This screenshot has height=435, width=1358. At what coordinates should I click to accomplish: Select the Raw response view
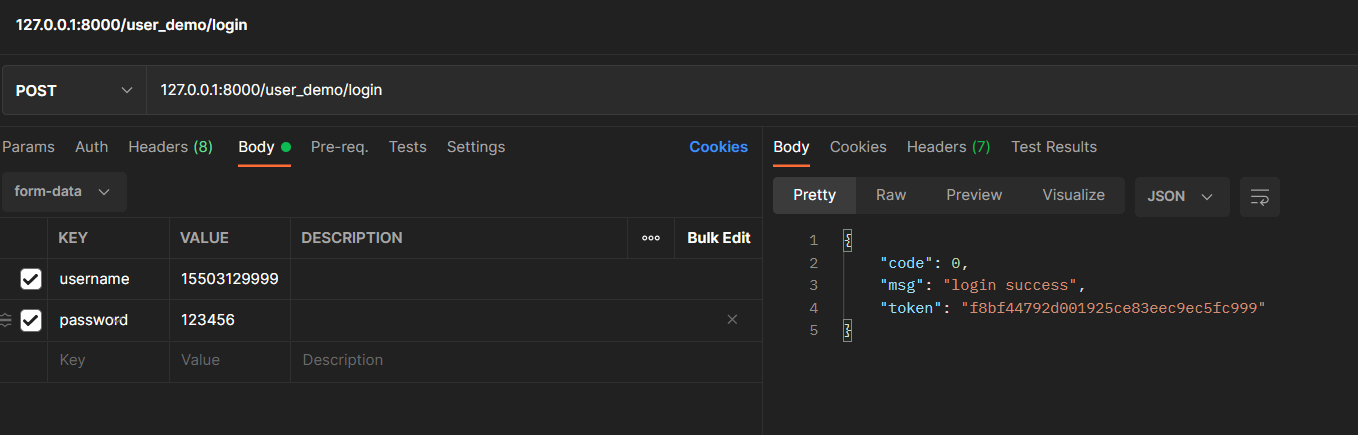coord(890,195)
